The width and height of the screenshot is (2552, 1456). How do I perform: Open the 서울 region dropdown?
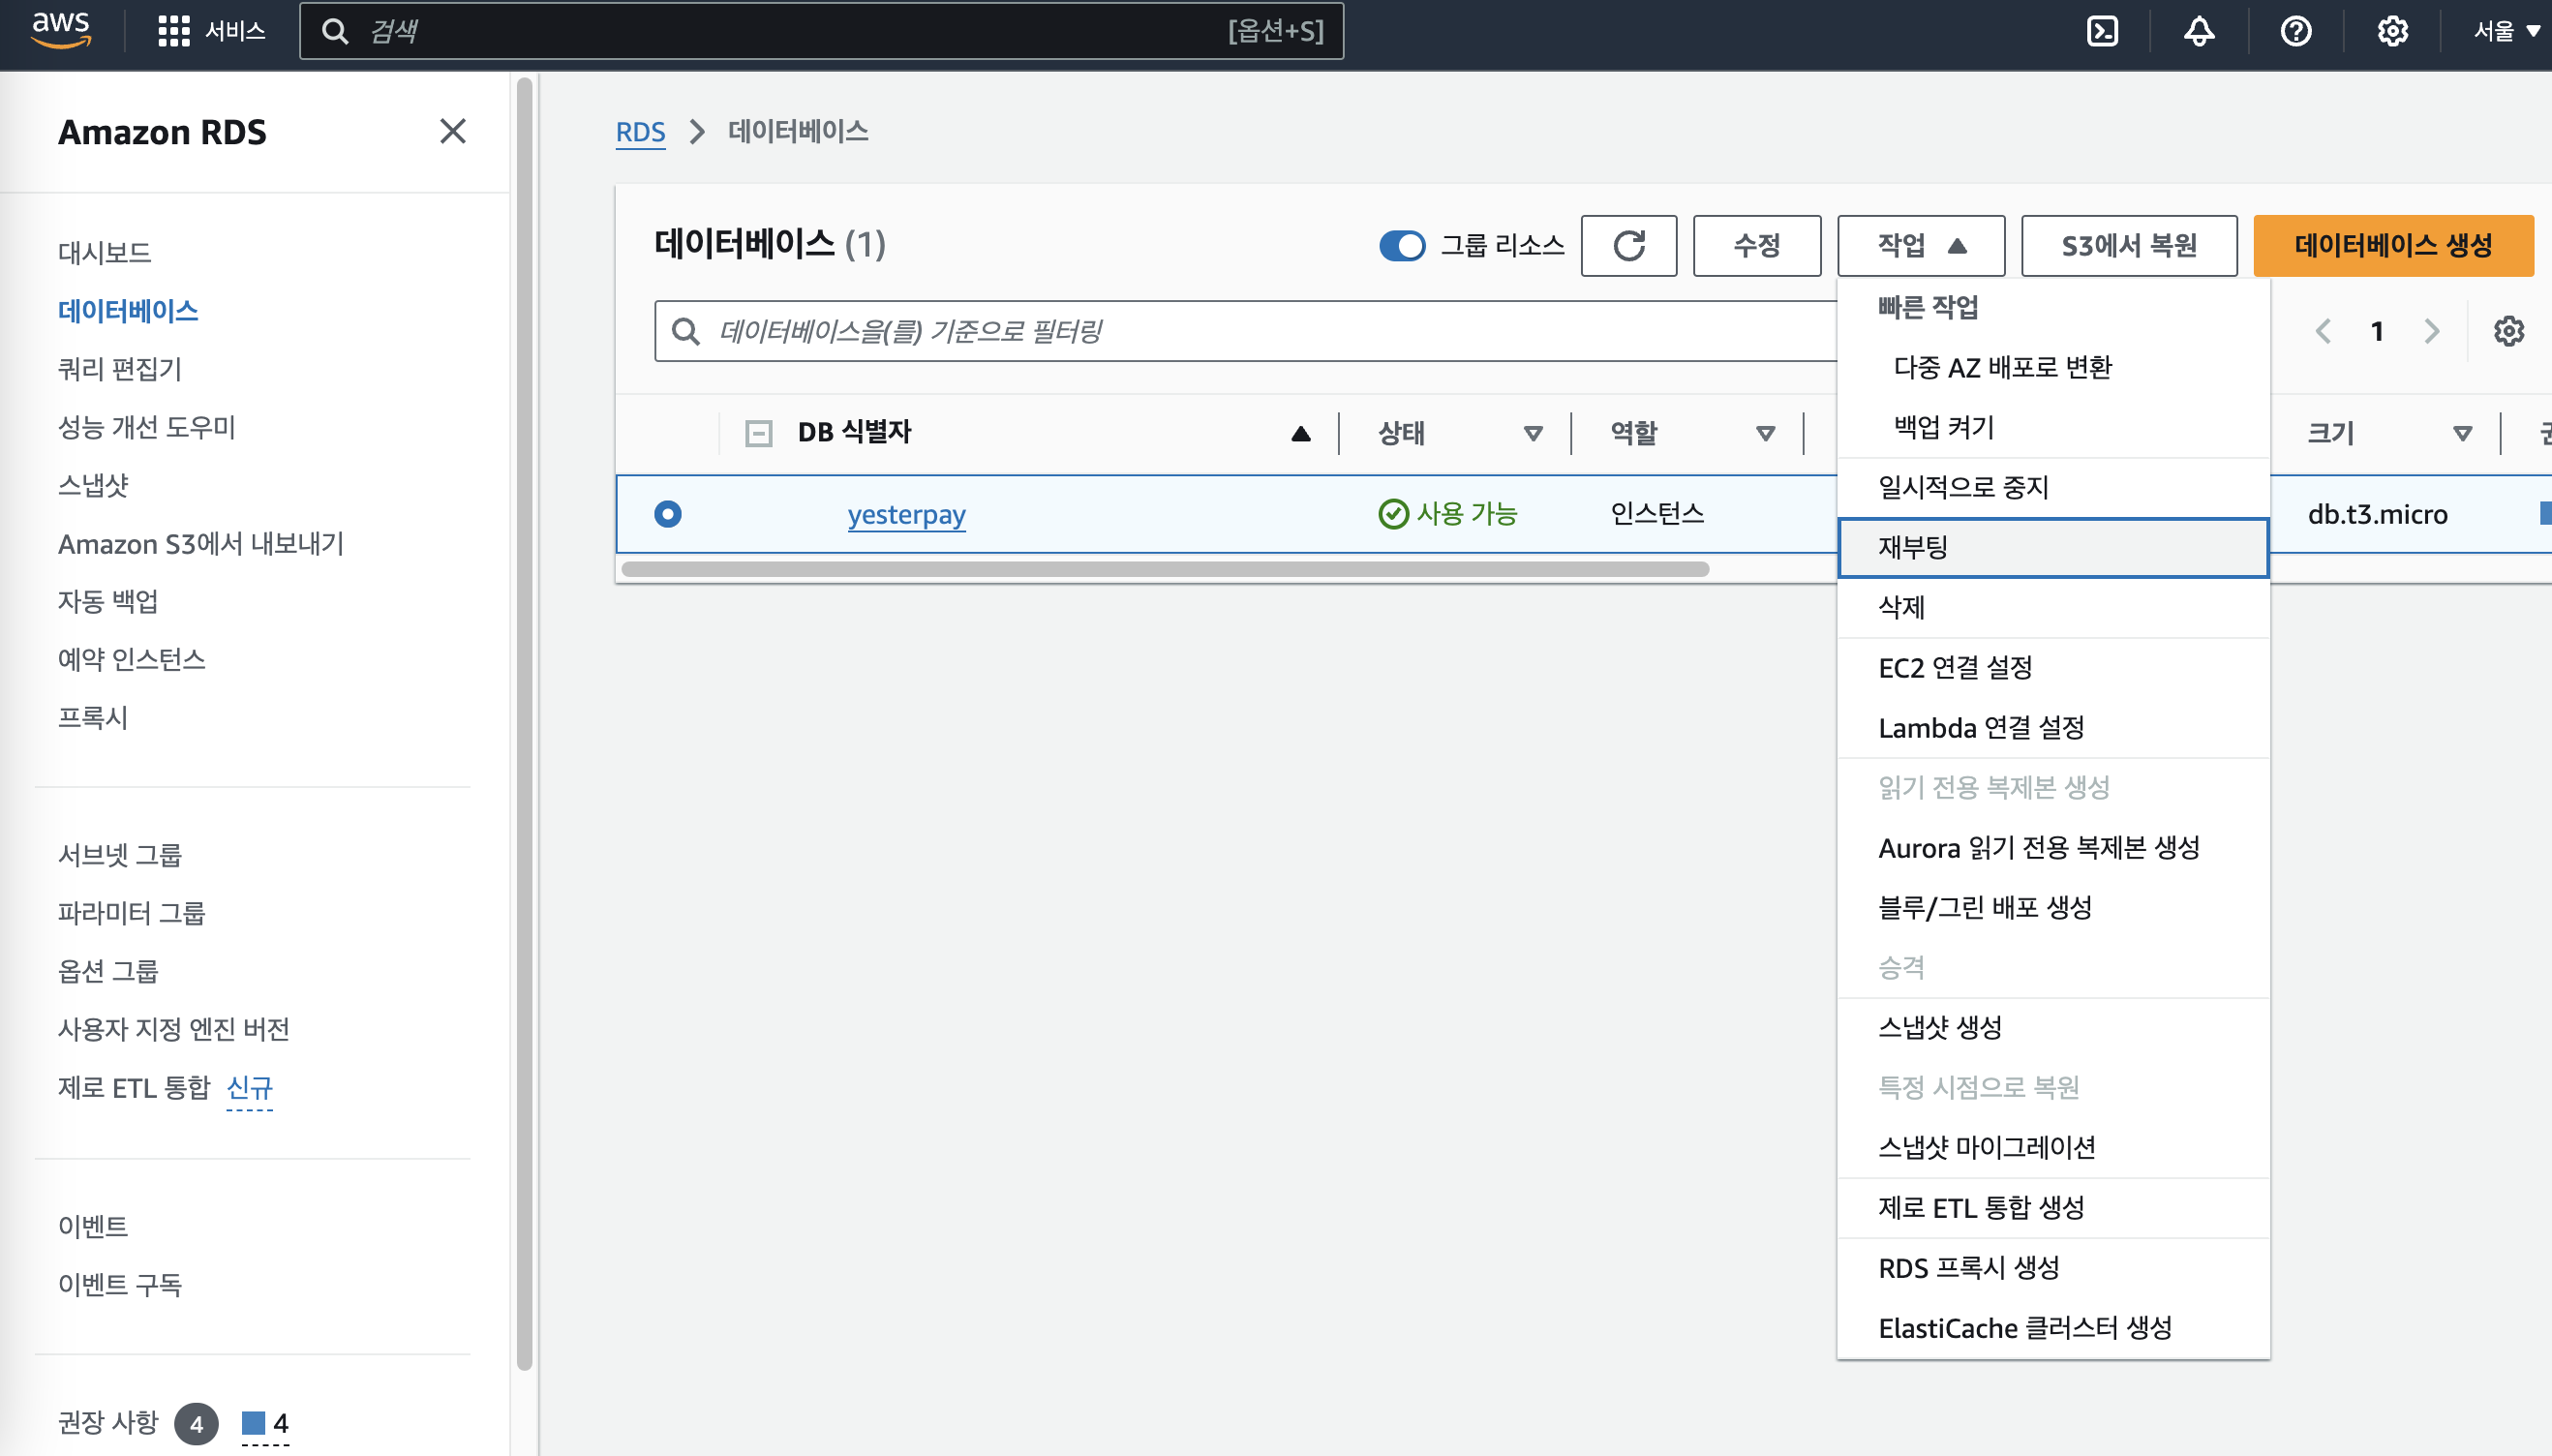(2505, 32)
